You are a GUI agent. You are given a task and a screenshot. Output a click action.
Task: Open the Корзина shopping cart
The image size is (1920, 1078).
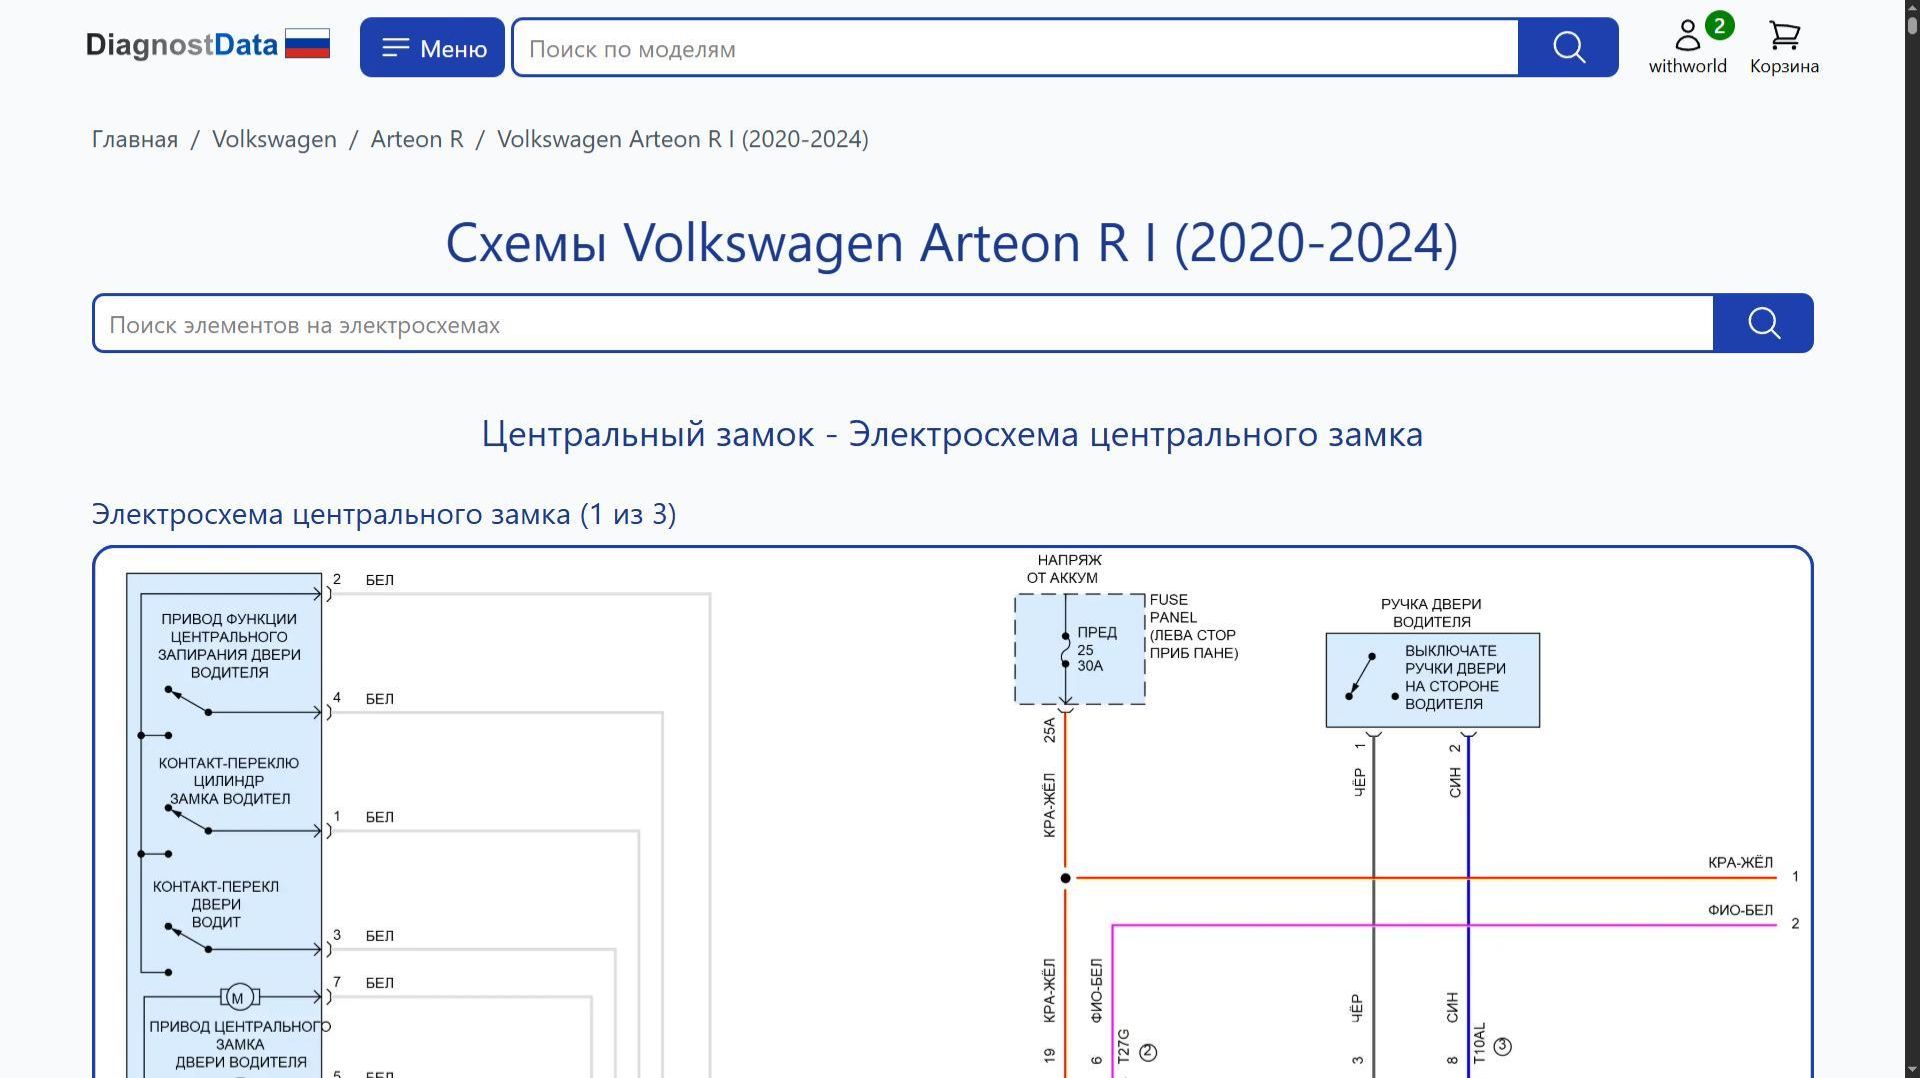(x=1784, y=47)
